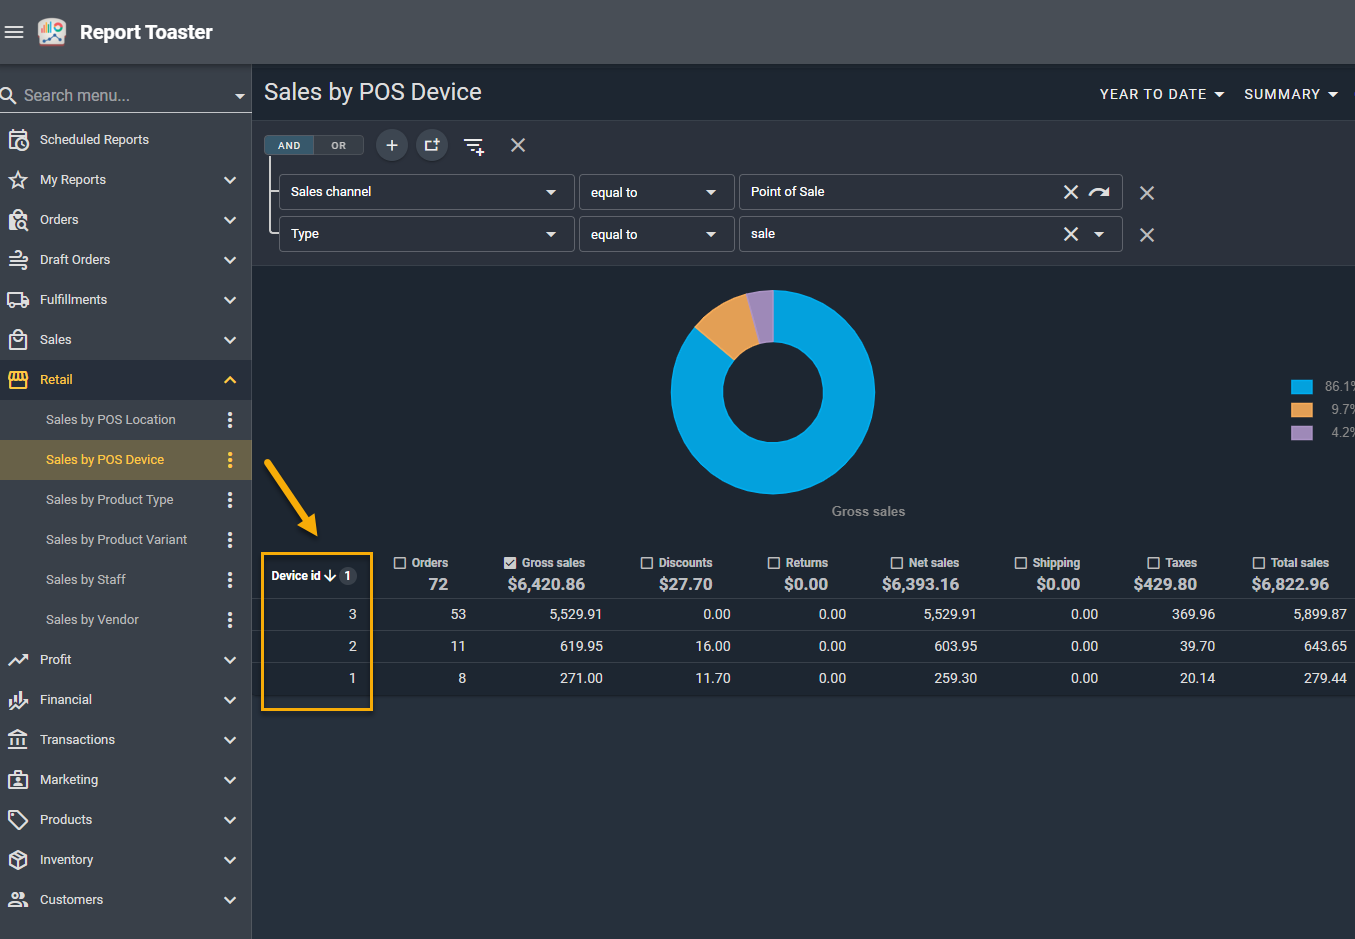Enable the Orders column checkbox
The image size is (1355, 939).
[x=400, y=563]
